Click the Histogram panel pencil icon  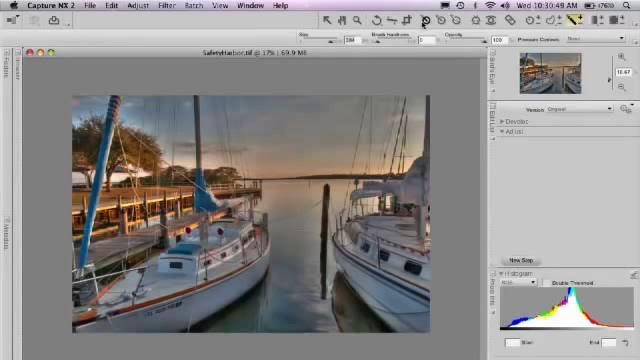(x=634, y=276)
